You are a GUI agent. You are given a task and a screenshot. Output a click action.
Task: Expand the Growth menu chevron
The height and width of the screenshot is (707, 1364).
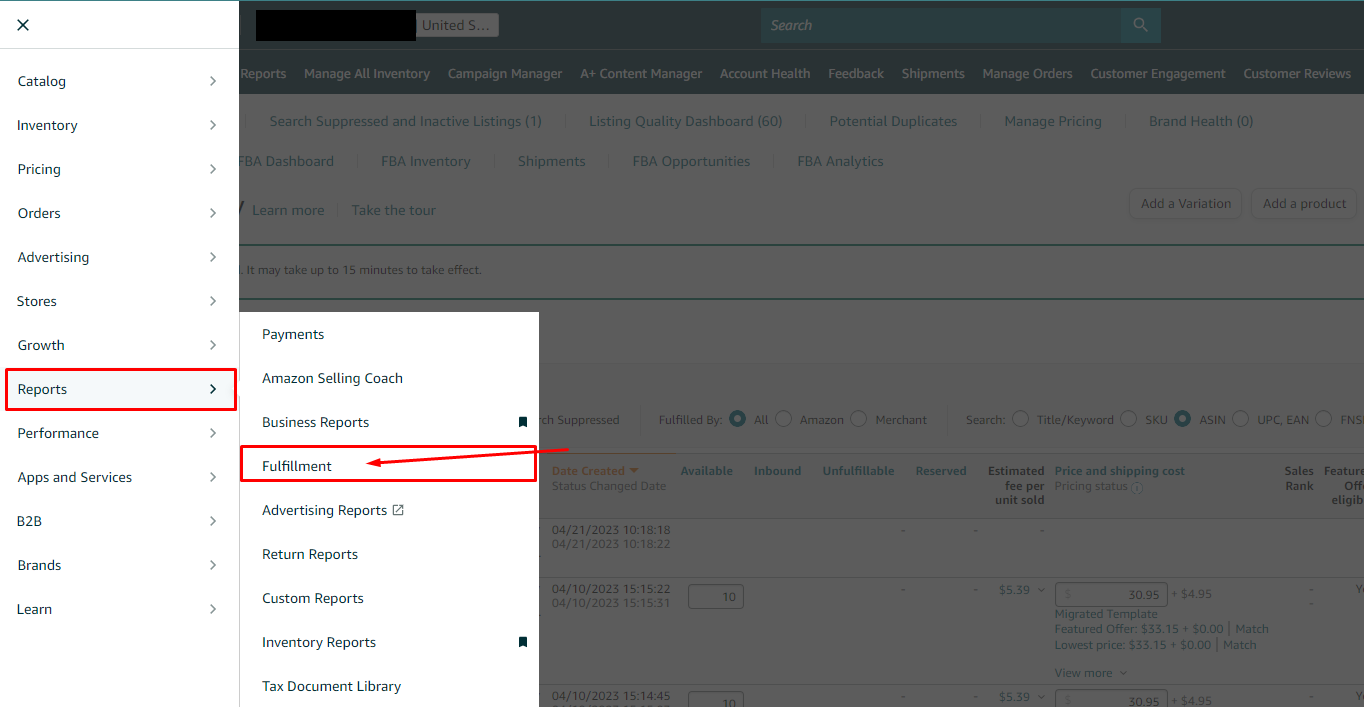coord(213,345)
